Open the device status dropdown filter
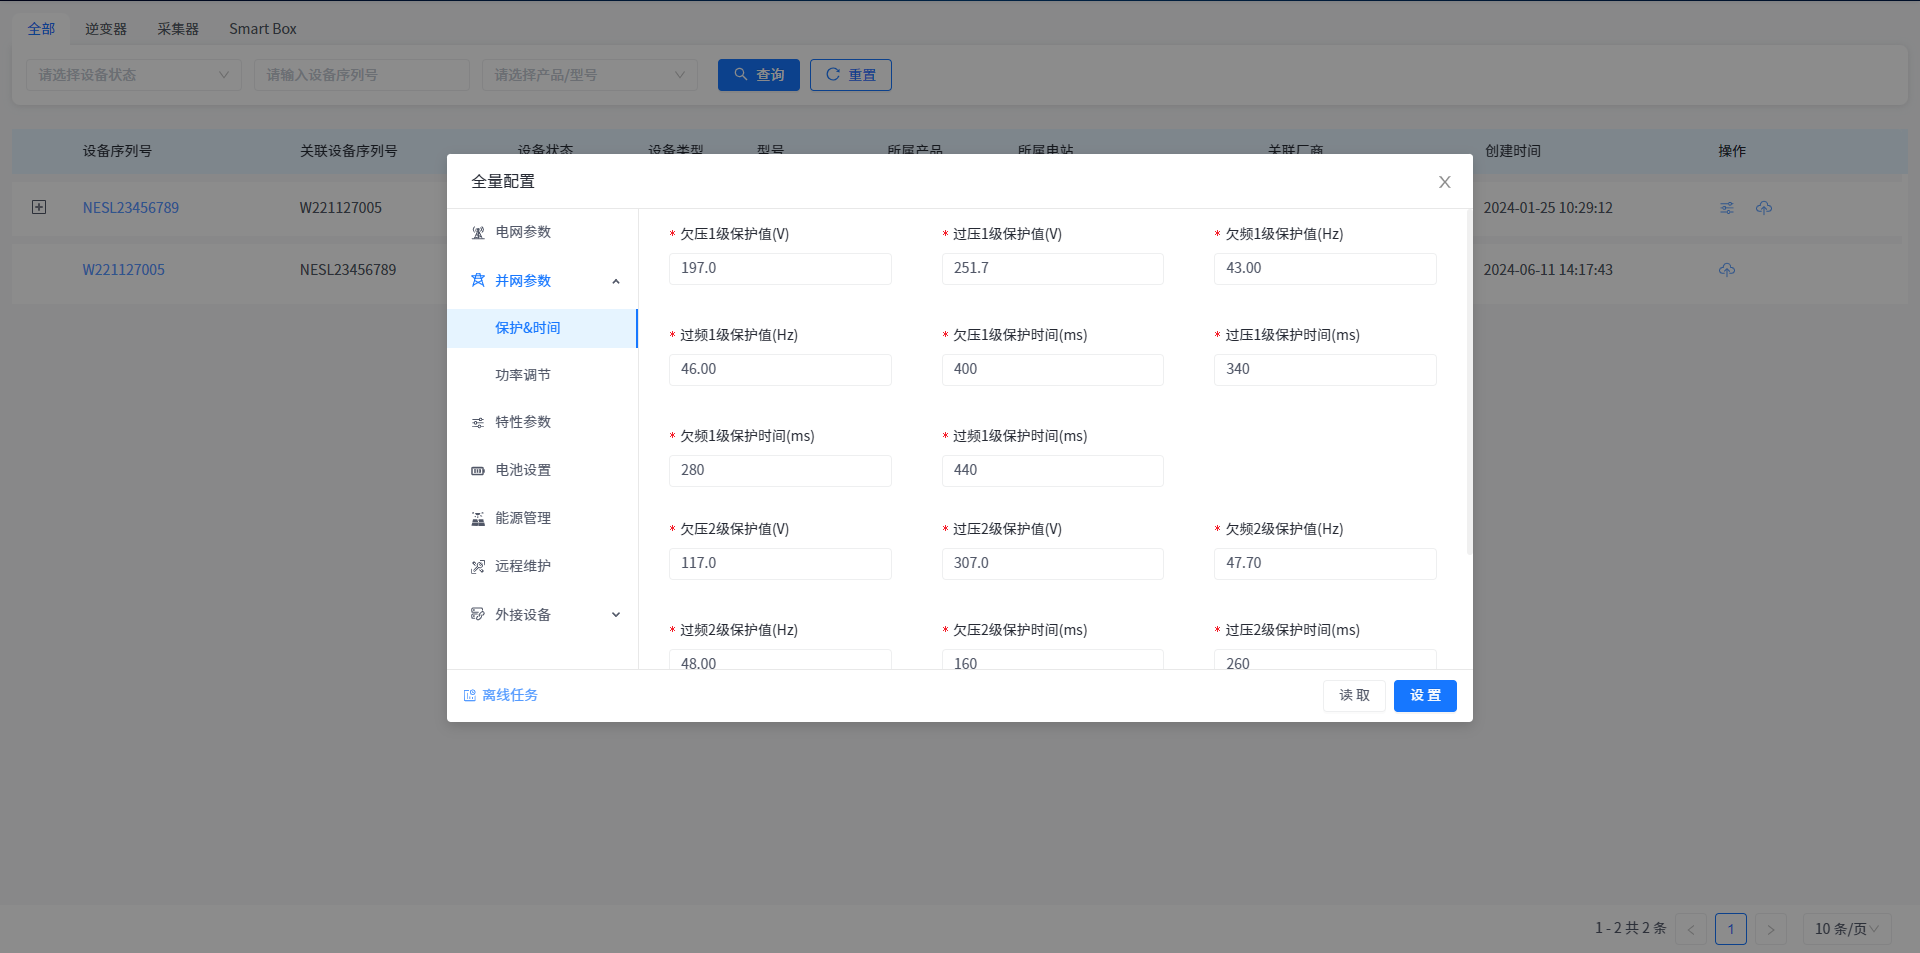 pyautogui.click(x=133, y=75)
